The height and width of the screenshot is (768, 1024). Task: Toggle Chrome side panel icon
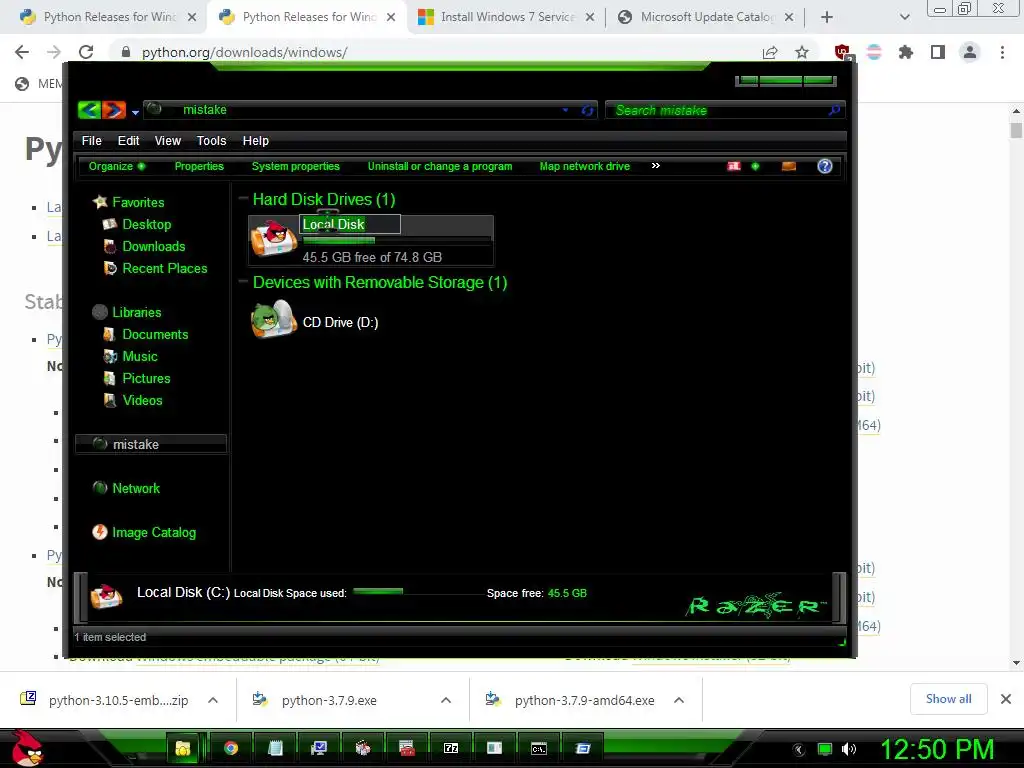[938, 52]
